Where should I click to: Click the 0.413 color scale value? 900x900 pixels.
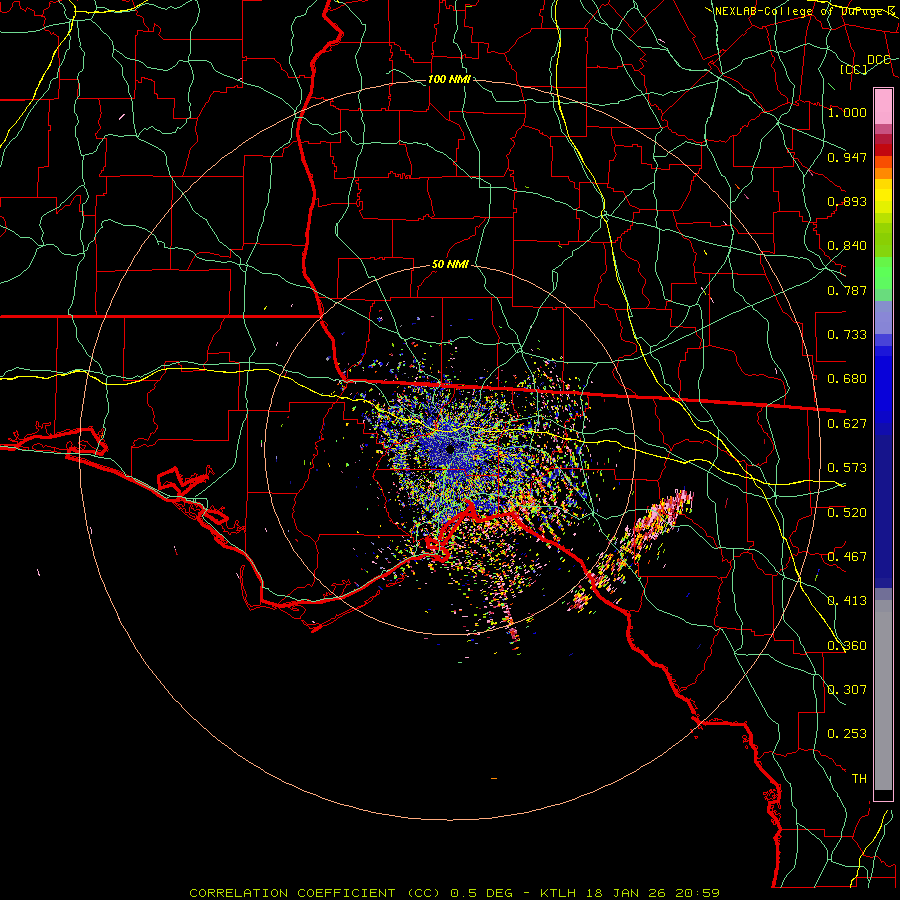click(847, 601)
